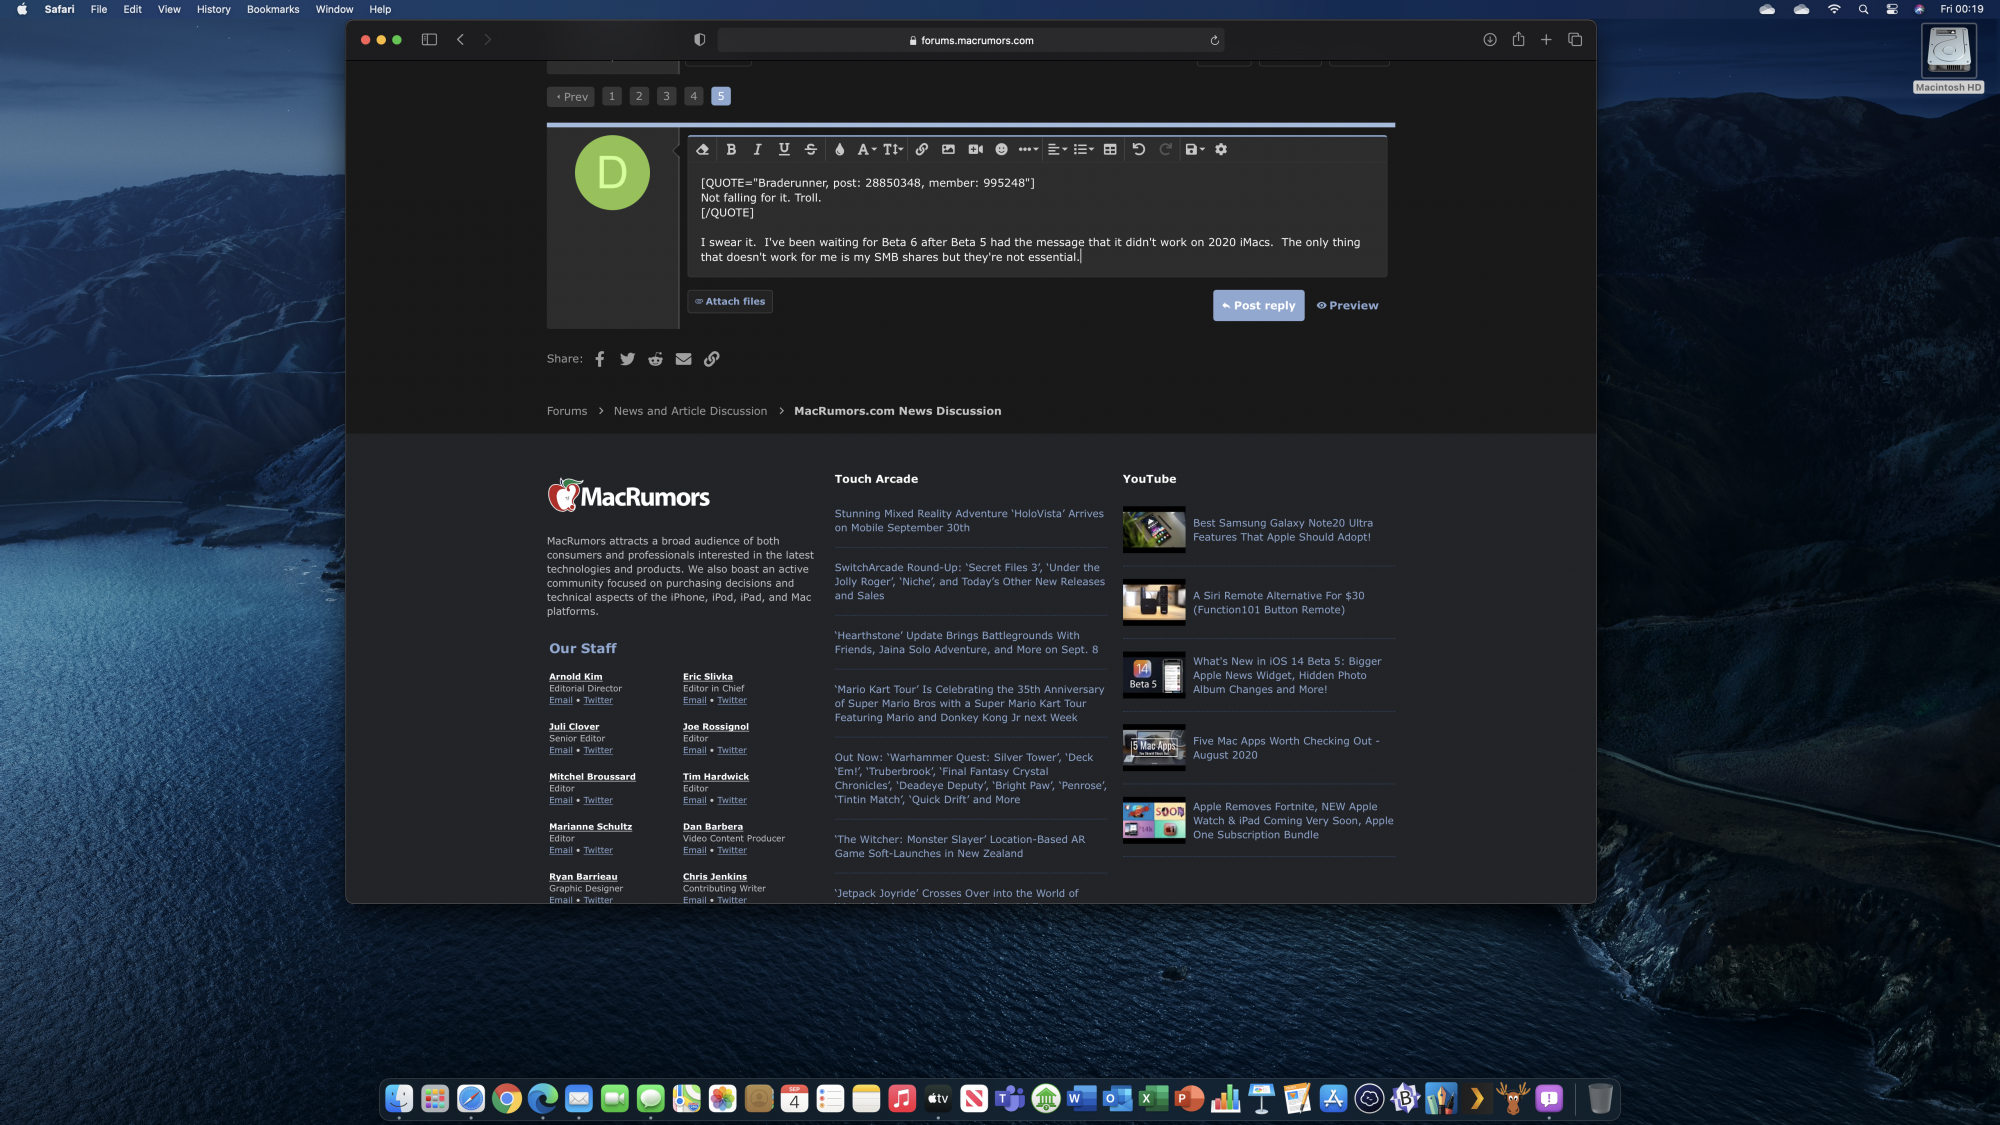The width and height of the screenshot is (2000, 1125).
Task: Click the redo icon in editor
Action: coord(1165,150)
